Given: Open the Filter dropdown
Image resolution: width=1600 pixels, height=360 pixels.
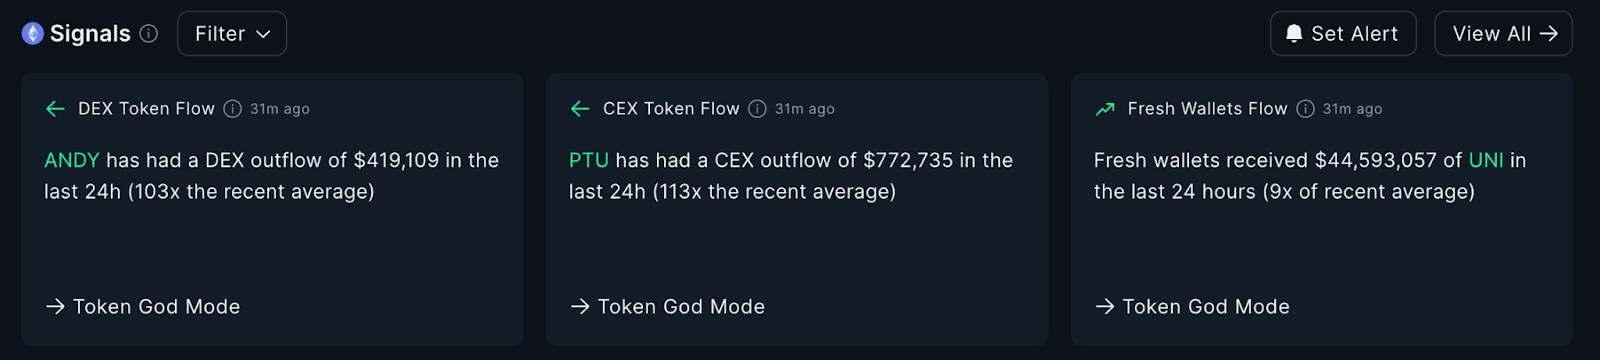Looking at the screenshot, I should pyautogui.click(x=232, y=34).
